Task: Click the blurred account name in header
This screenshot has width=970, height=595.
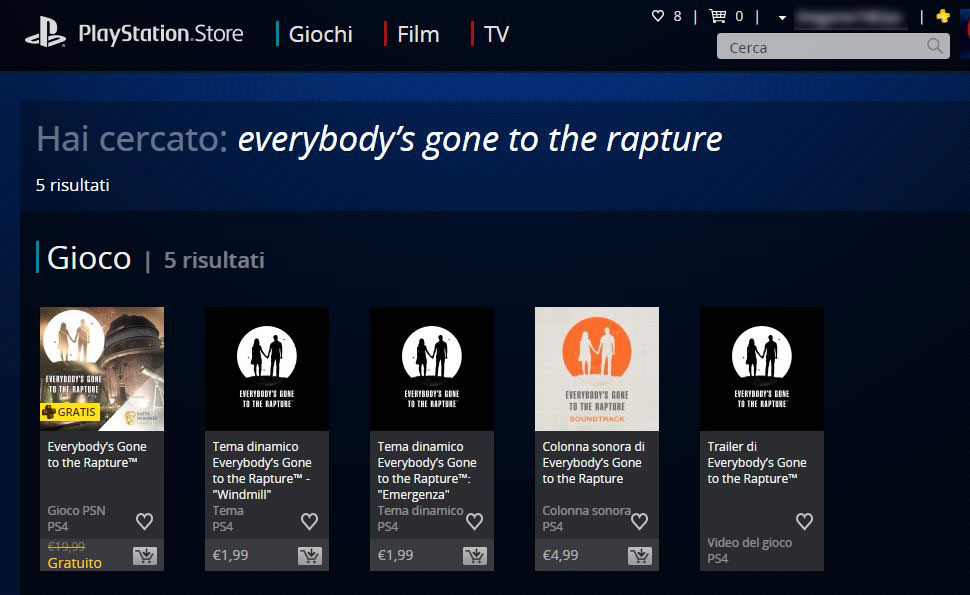Action: point(851,18)
